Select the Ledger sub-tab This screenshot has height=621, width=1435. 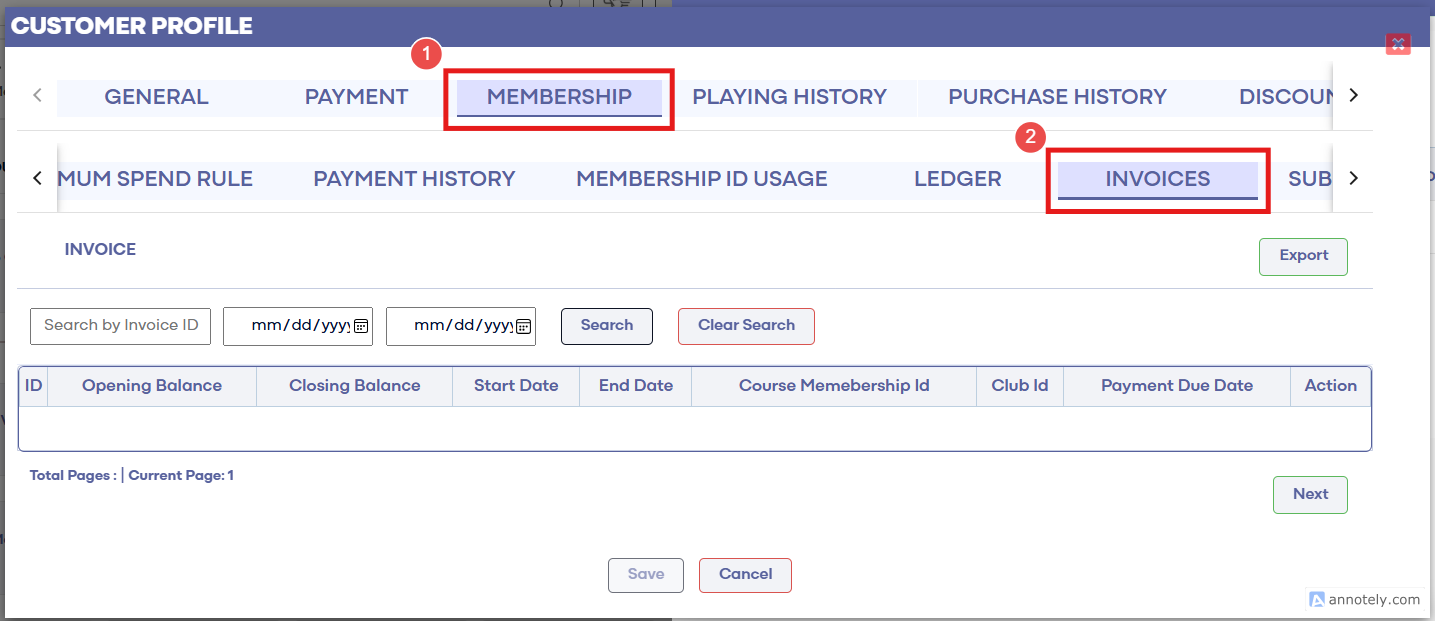957,179
